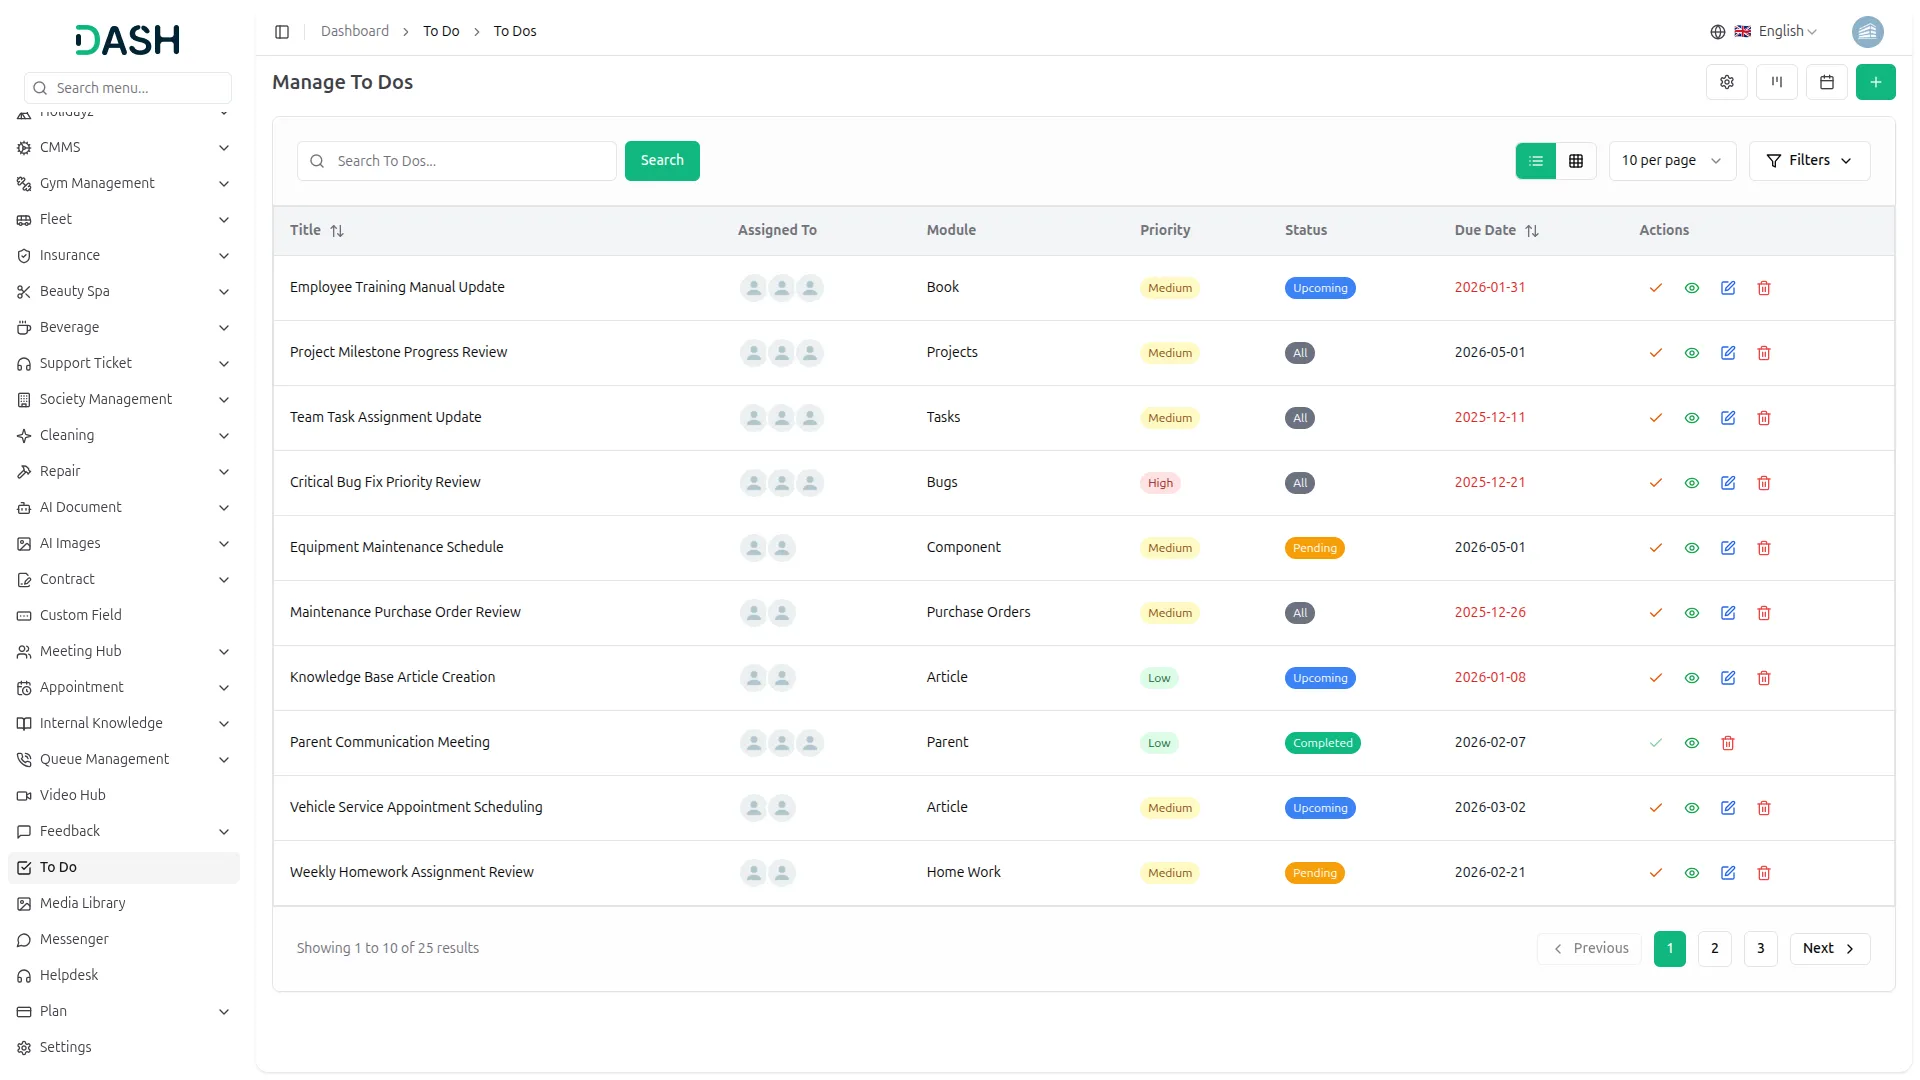Sort the table by Due Date column
The image size is (1920, 1080).
(1496, 230)
